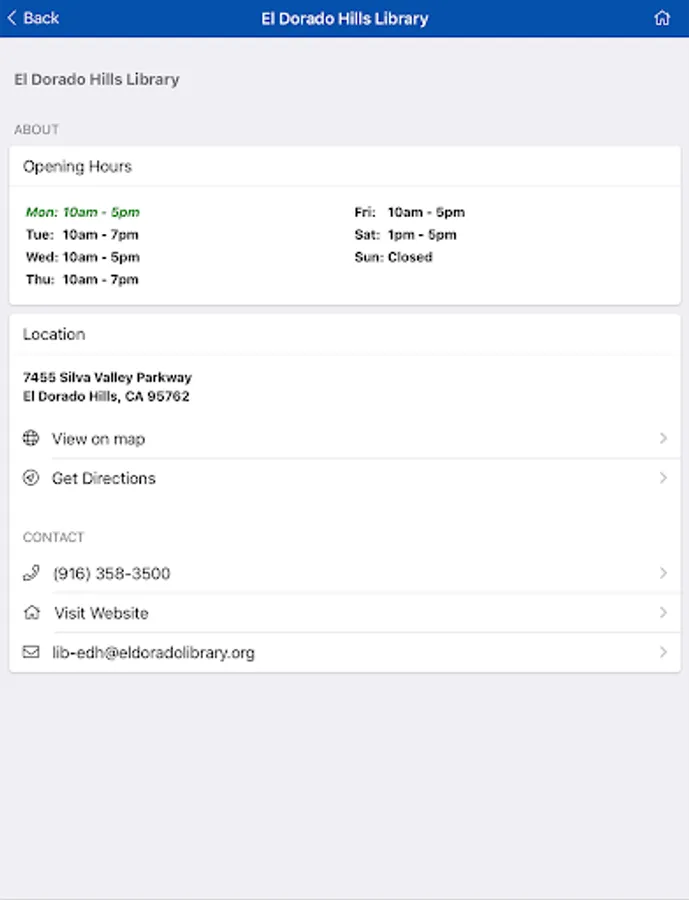689x900 pixels.
Task: Click the compass icon beside Get Directions
Action: 31,478
